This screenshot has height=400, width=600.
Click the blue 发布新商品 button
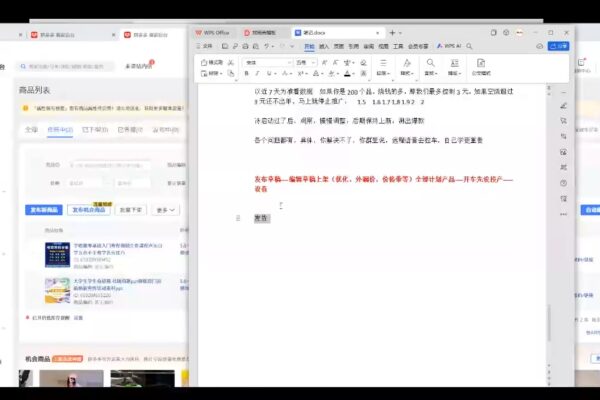click(44, 210)
